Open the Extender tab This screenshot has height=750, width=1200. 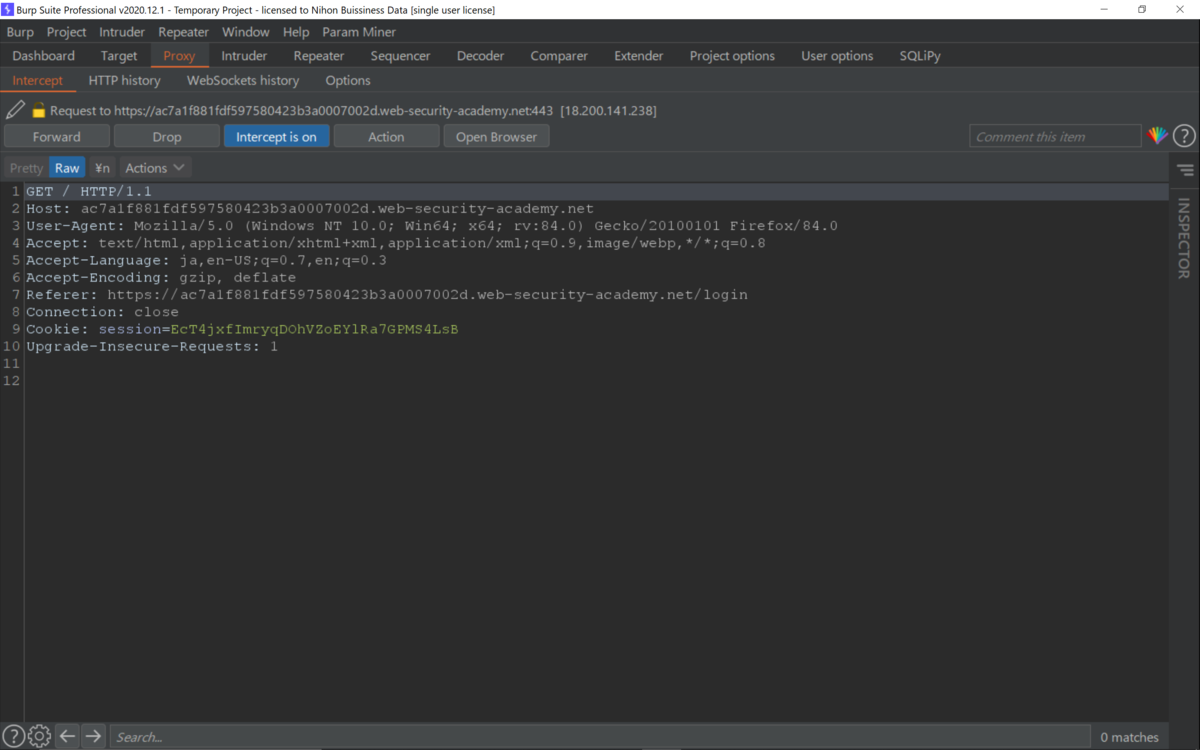tap(639, 56)
